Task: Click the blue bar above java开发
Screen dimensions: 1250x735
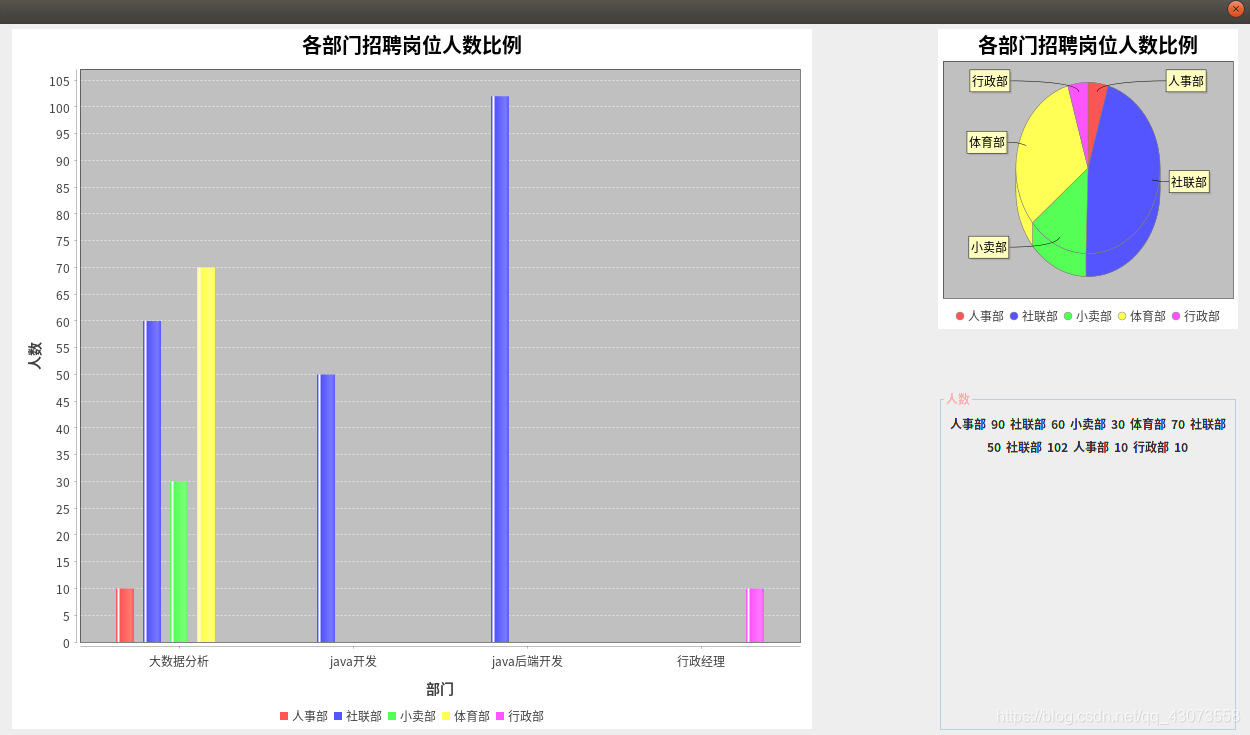Action: pyautogui.click(x=327, y=508)
